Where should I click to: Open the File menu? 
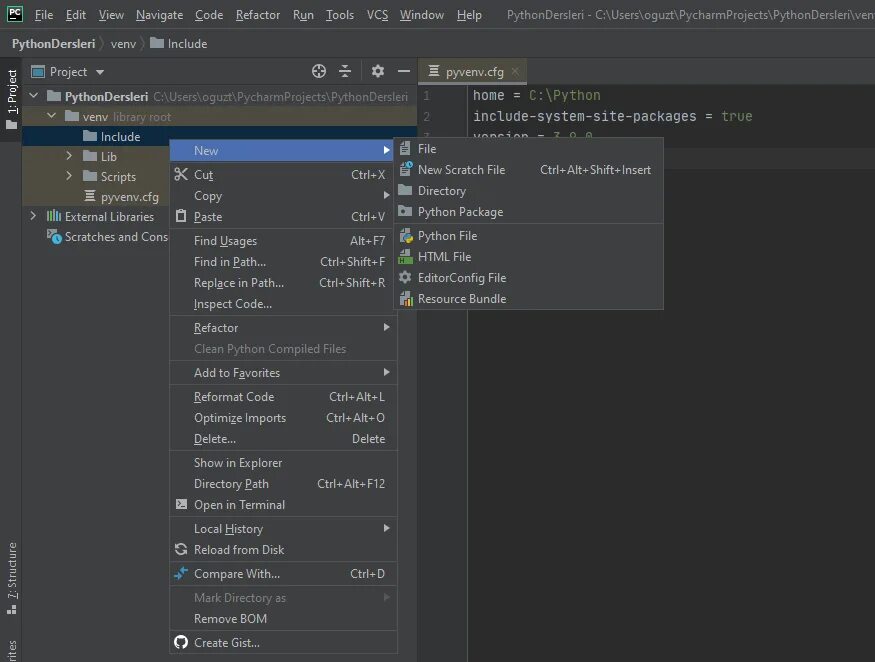click(x=44, y=15)
